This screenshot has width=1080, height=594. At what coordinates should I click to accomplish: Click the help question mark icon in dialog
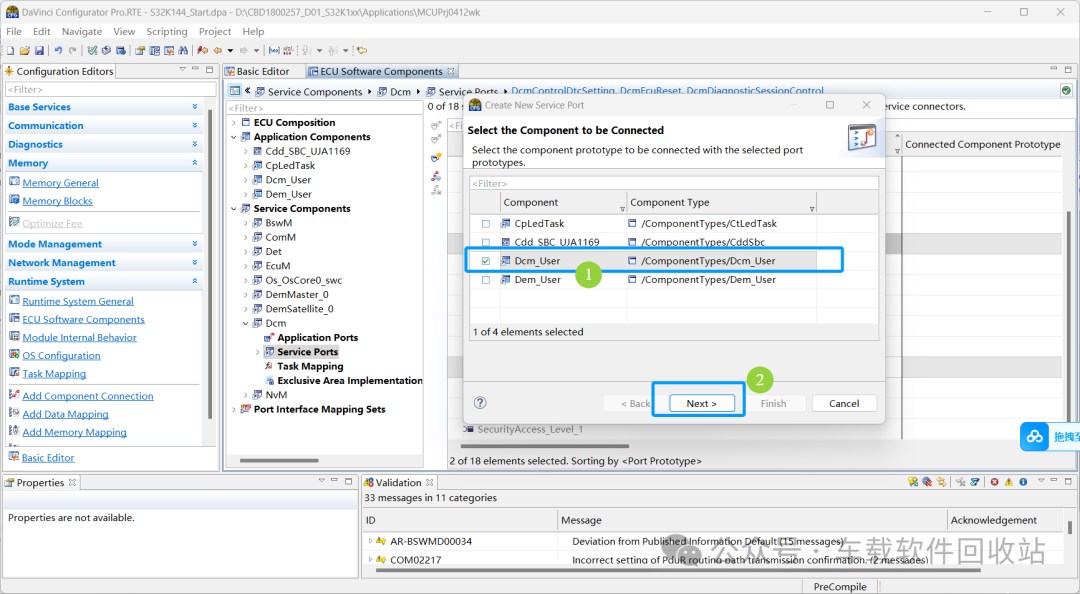click(480, 403)
